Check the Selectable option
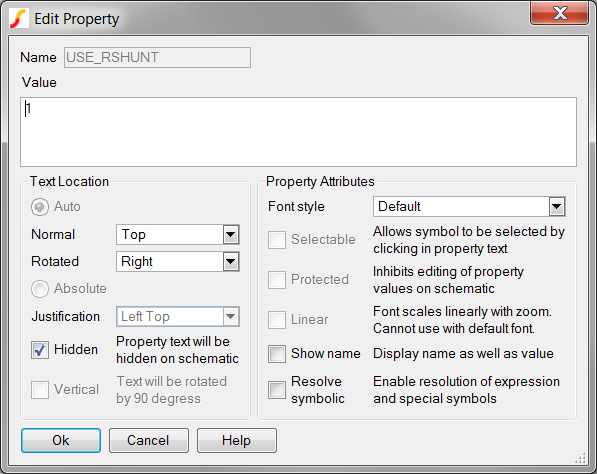597x474 pixels. coord(277,239)
